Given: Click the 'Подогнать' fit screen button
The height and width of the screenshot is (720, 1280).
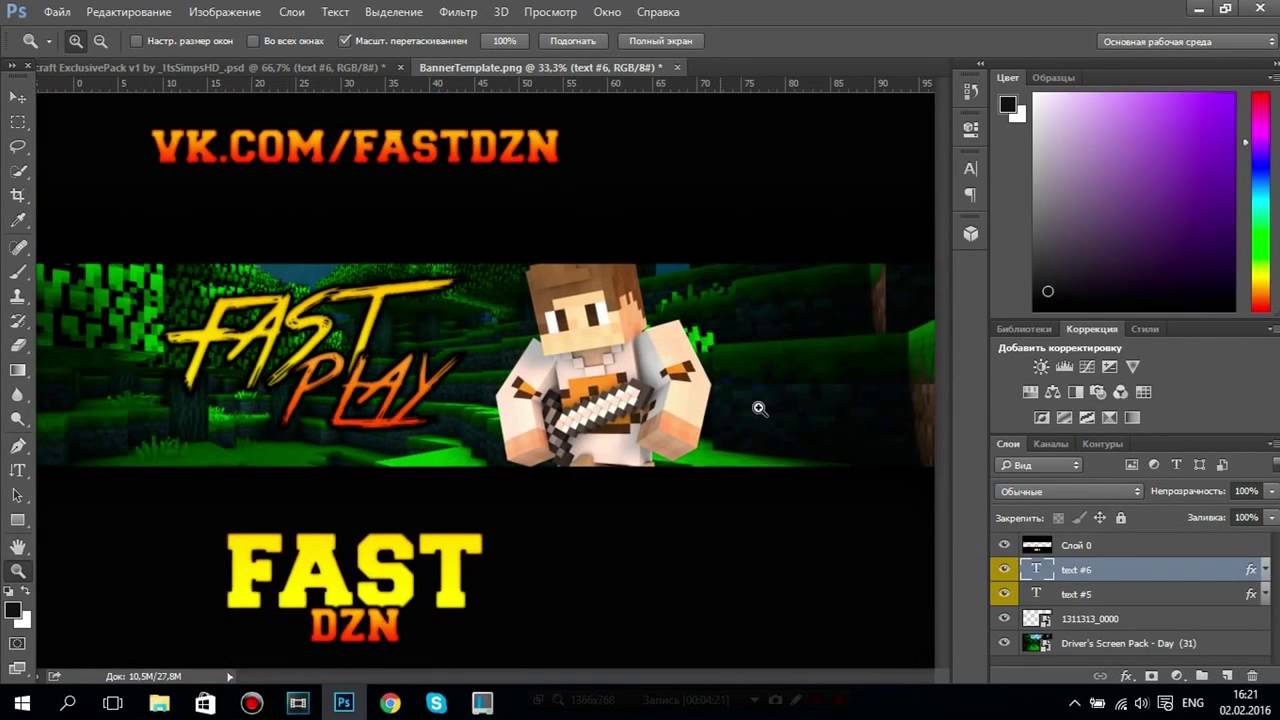Looking at the screenshot, I should coord(573,41).
